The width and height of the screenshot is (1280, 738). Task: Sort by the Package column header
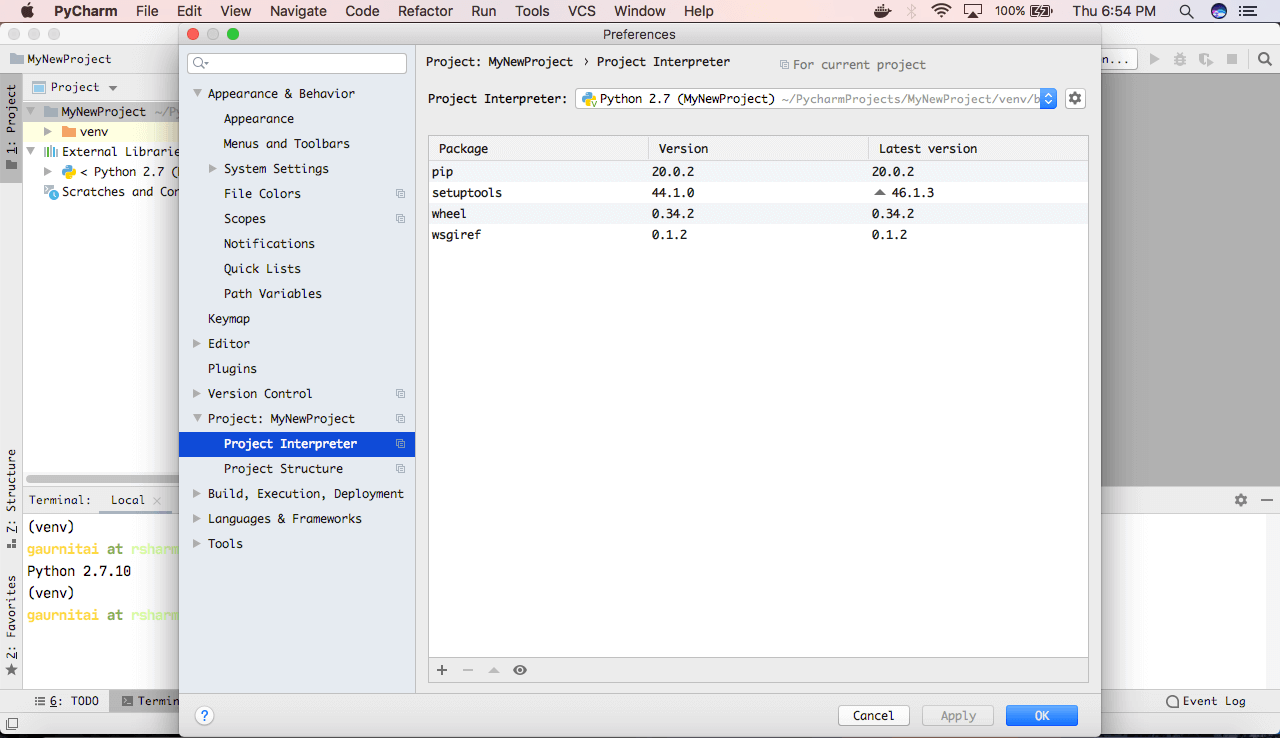pos(539,148)
